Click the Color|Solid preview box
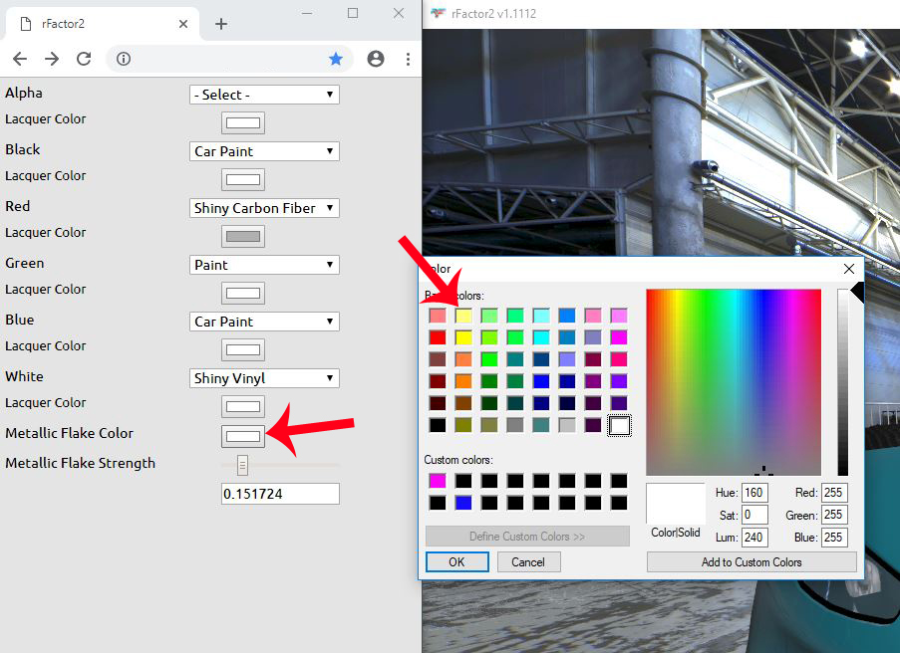 (x=676, y=503)
